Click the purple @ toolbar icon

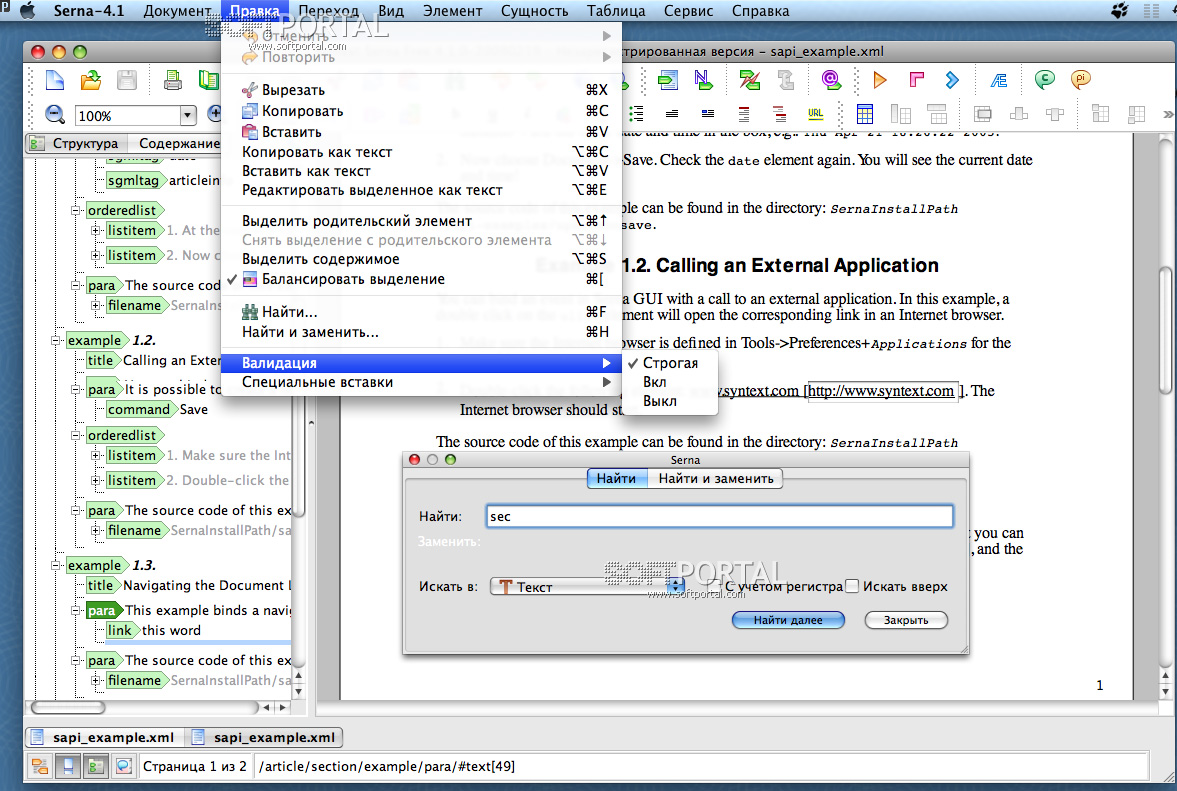(830, 80)
